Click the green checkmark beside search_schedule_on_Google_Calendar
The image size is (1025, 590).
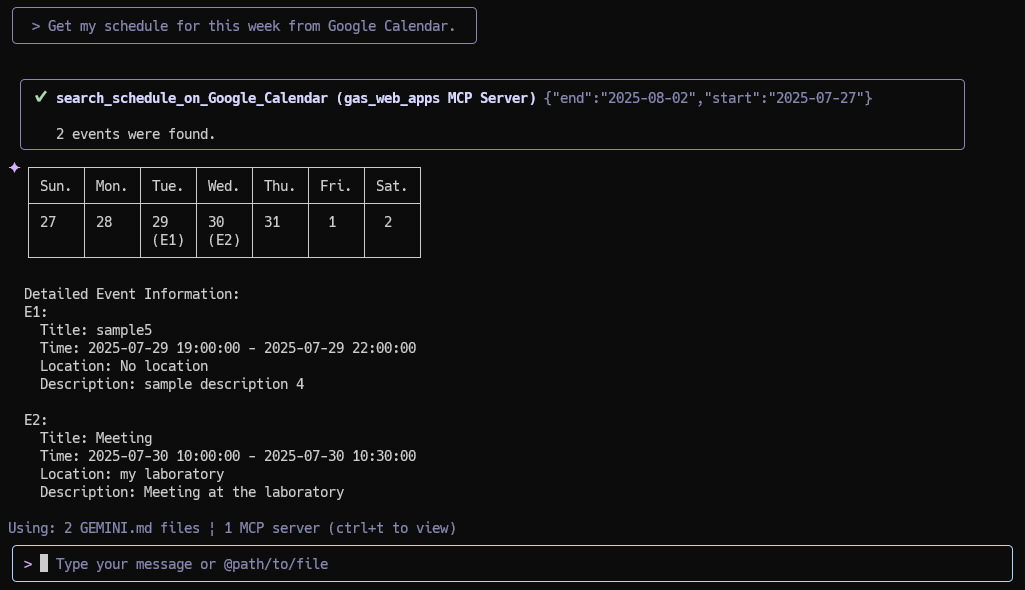41,97
